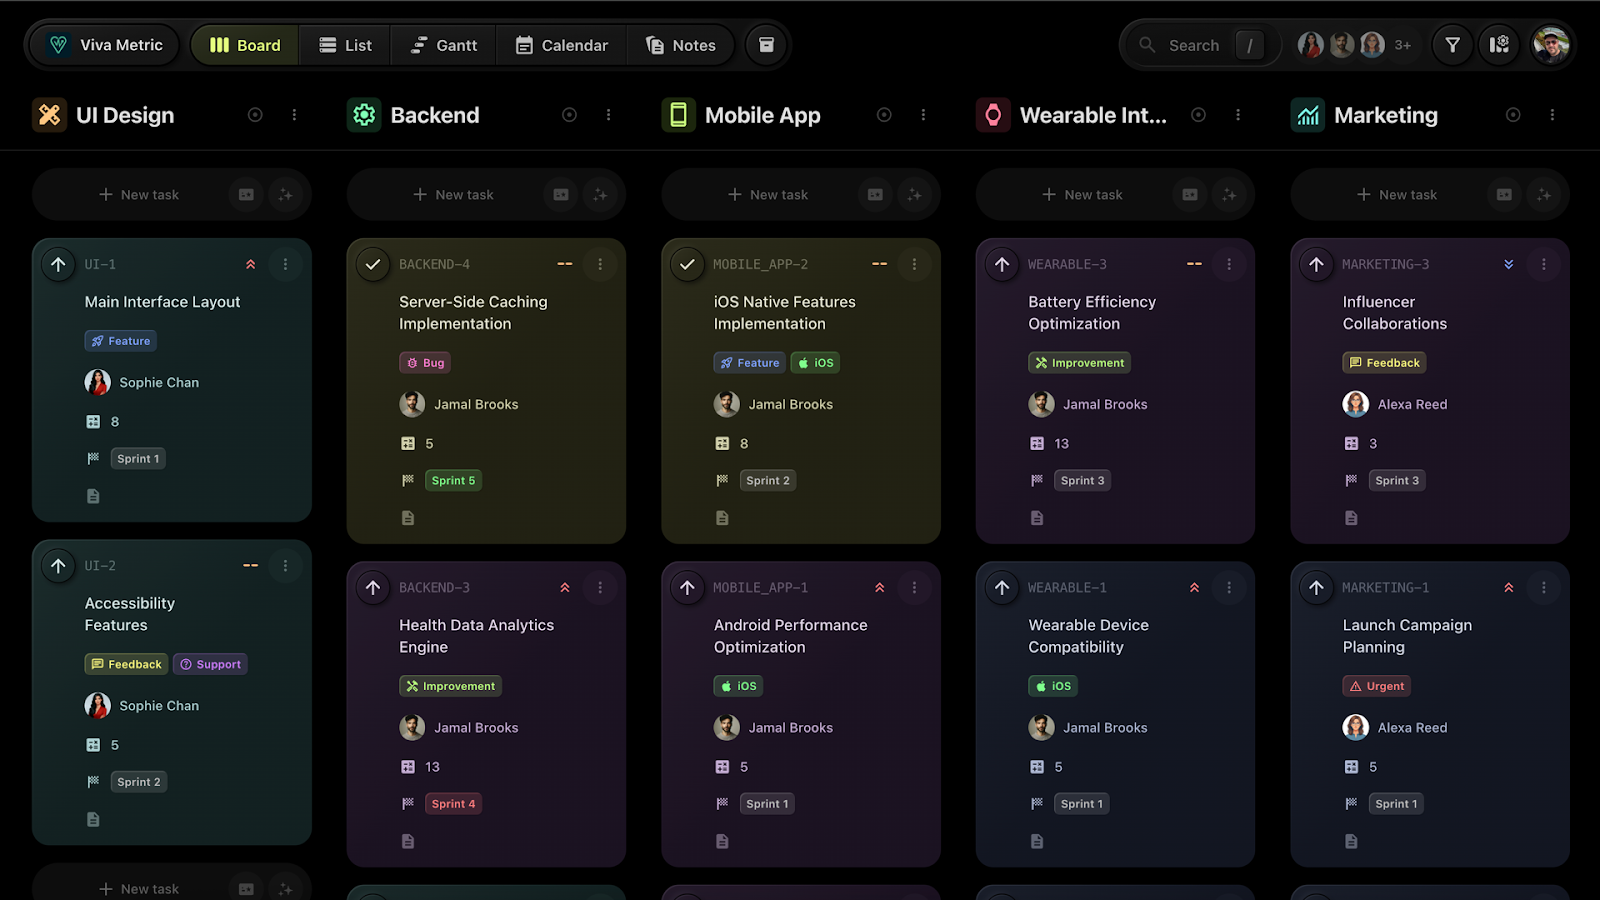Open the archive icon next to Notes tab

(766, 44)
